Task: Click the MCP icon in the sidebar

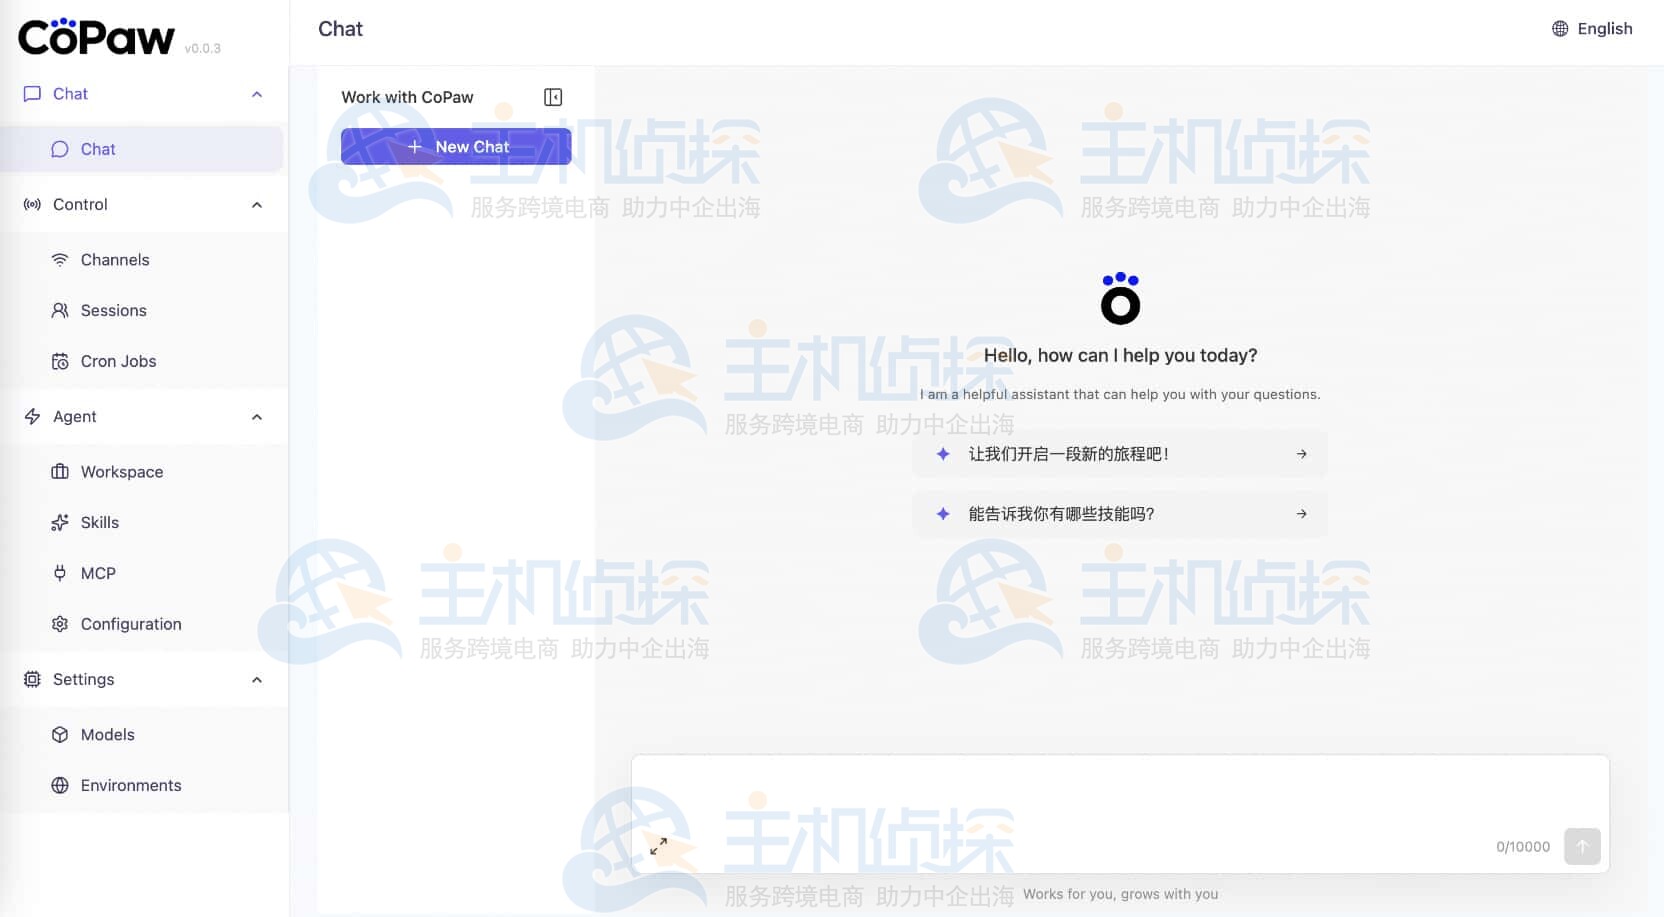Action: click(60, 573)
